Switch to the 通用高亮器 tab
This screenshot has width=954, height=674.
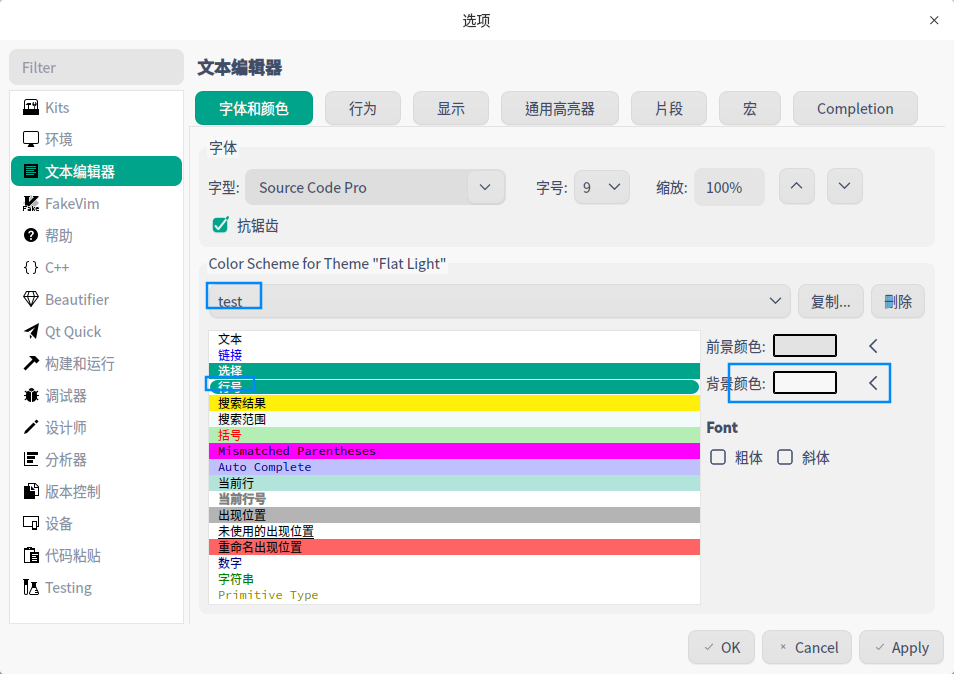tap(559, 108)
